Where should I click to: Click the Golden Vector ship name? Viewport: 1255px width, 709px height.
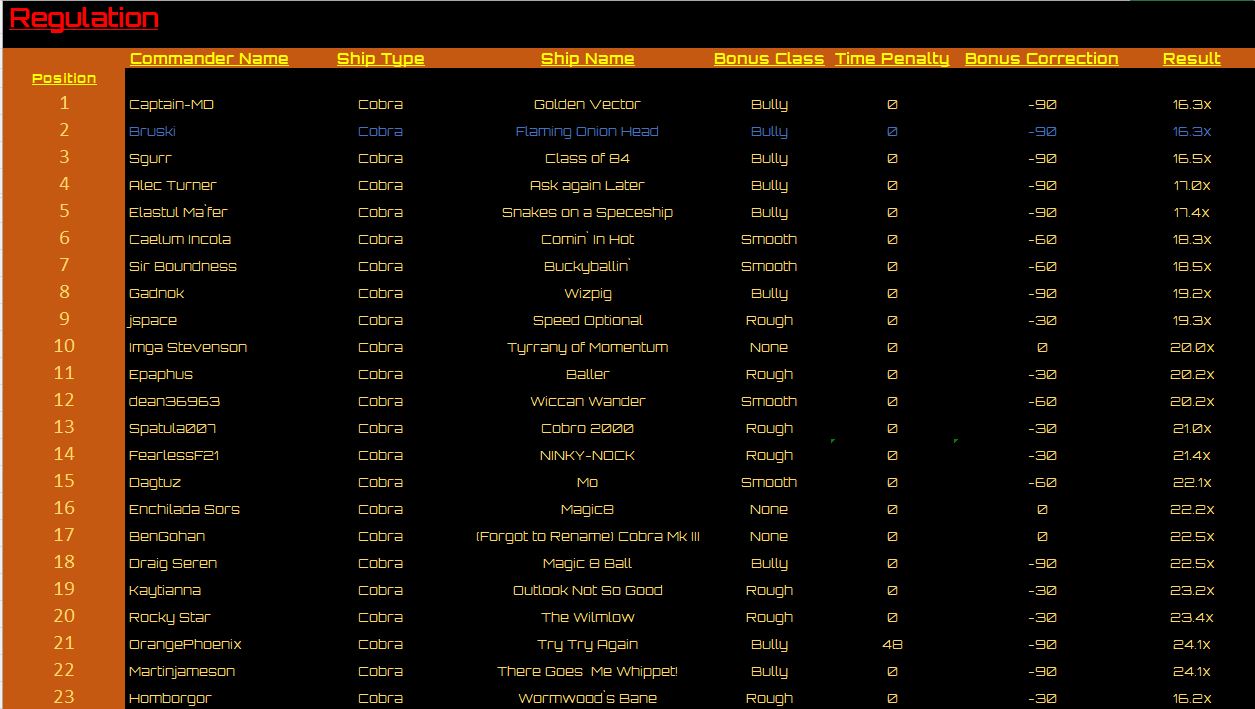[x=587, y=104]
